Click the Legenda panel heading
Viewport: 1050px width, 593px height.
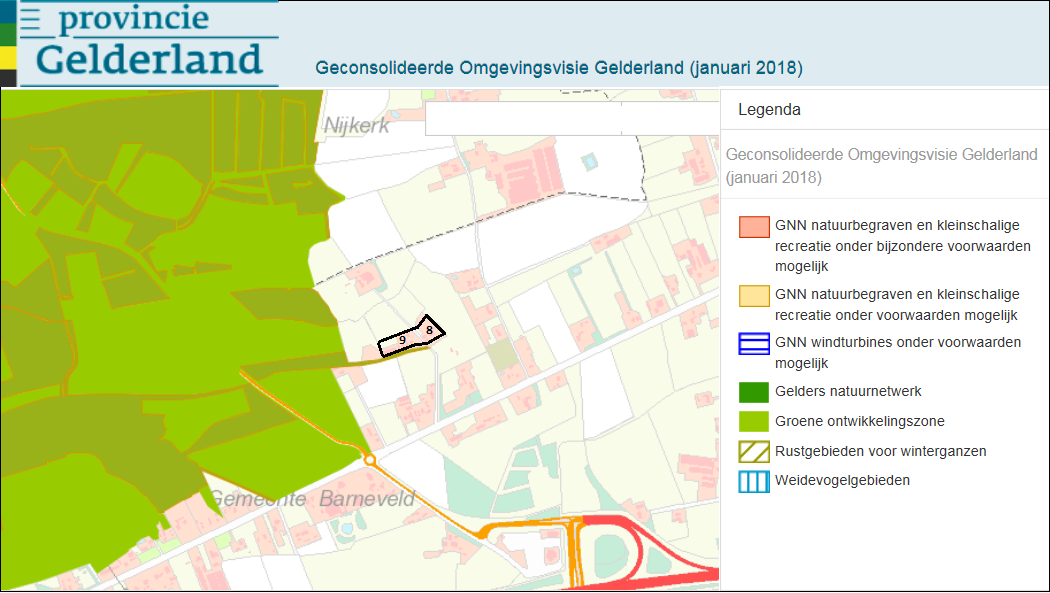click(769, 109)
